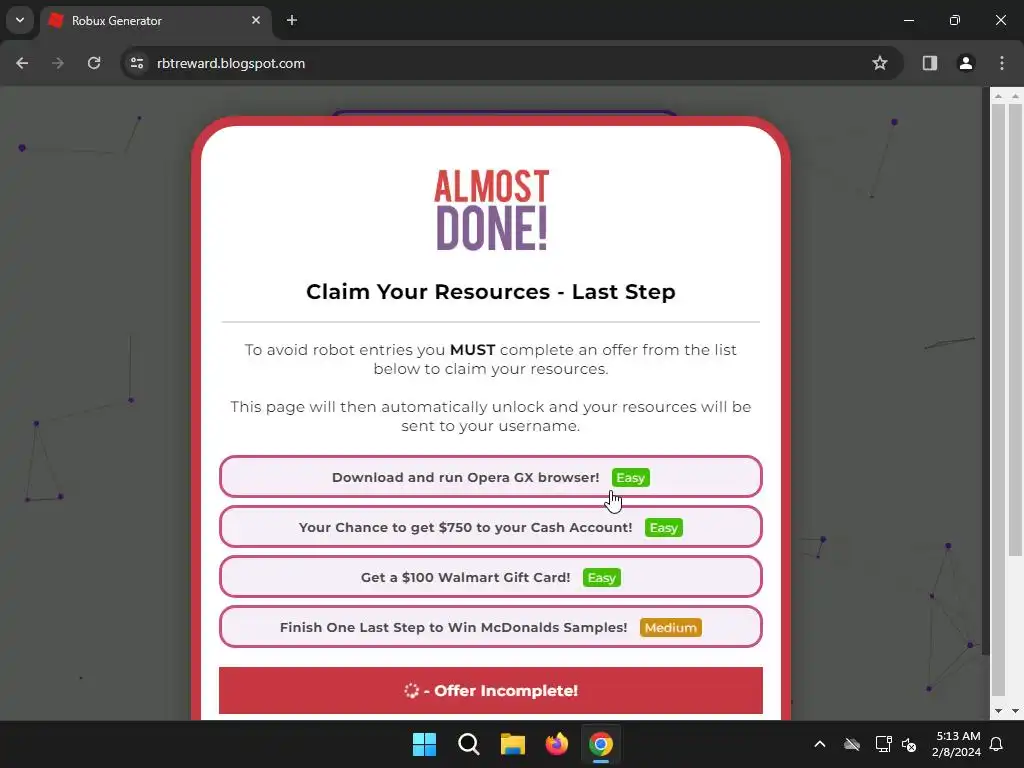This screenshot has width=1024, height=768.
Task: Click the scrollbar up arrow
Action: point(1016,97)
